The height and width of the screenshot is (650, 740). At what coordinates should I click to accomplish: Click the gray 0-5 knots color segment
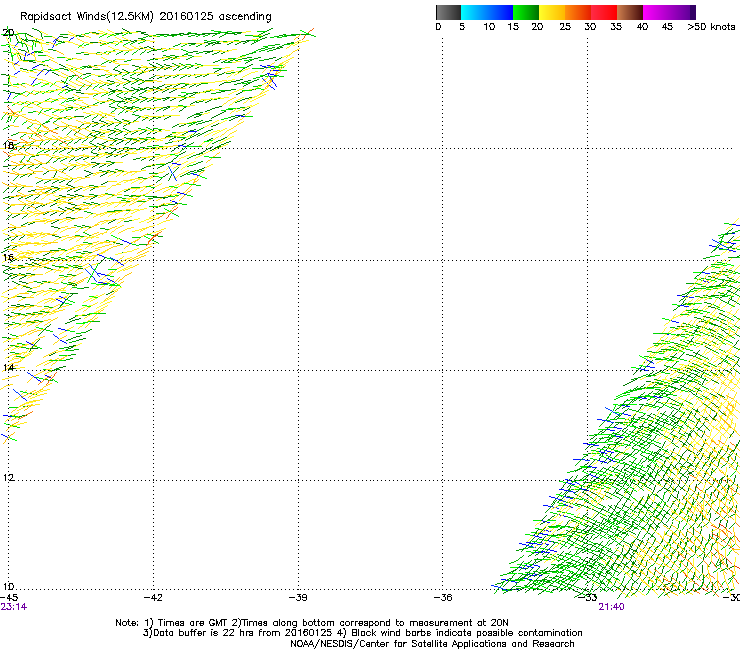448,12
